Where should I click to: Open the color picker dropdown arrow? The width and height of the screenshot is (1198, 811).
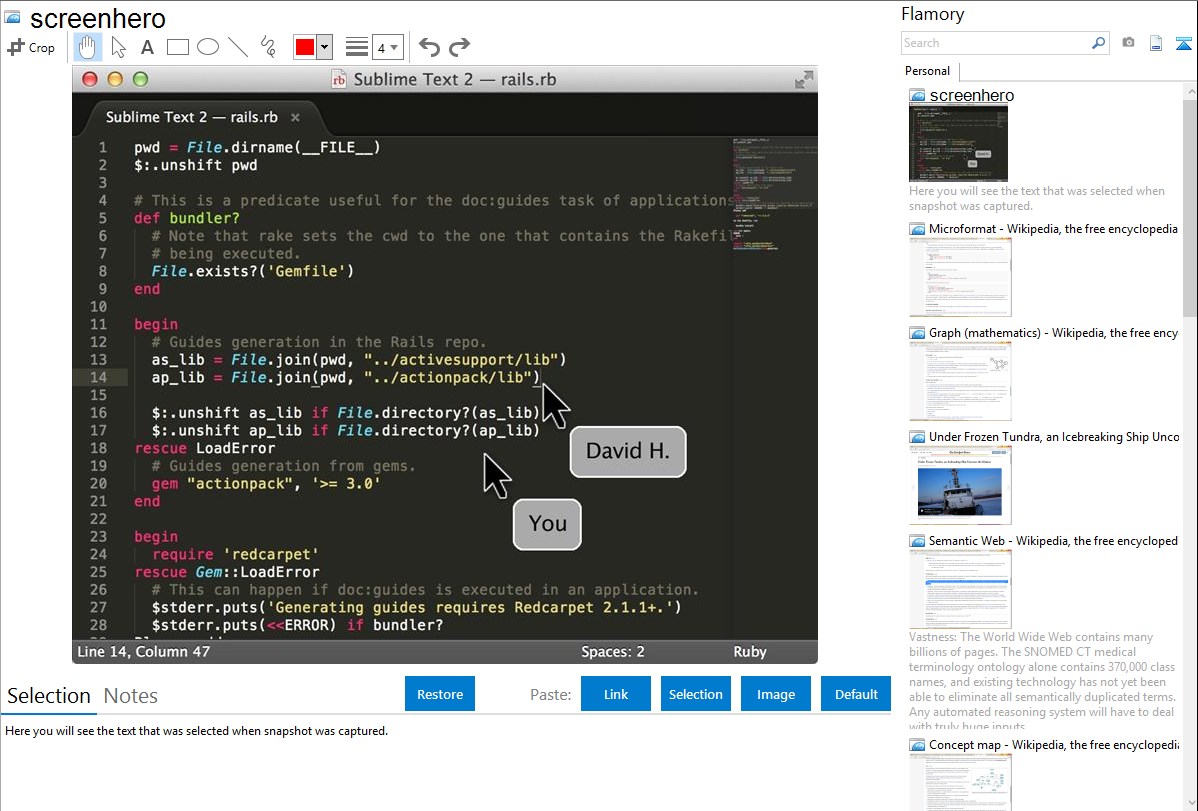324,47
